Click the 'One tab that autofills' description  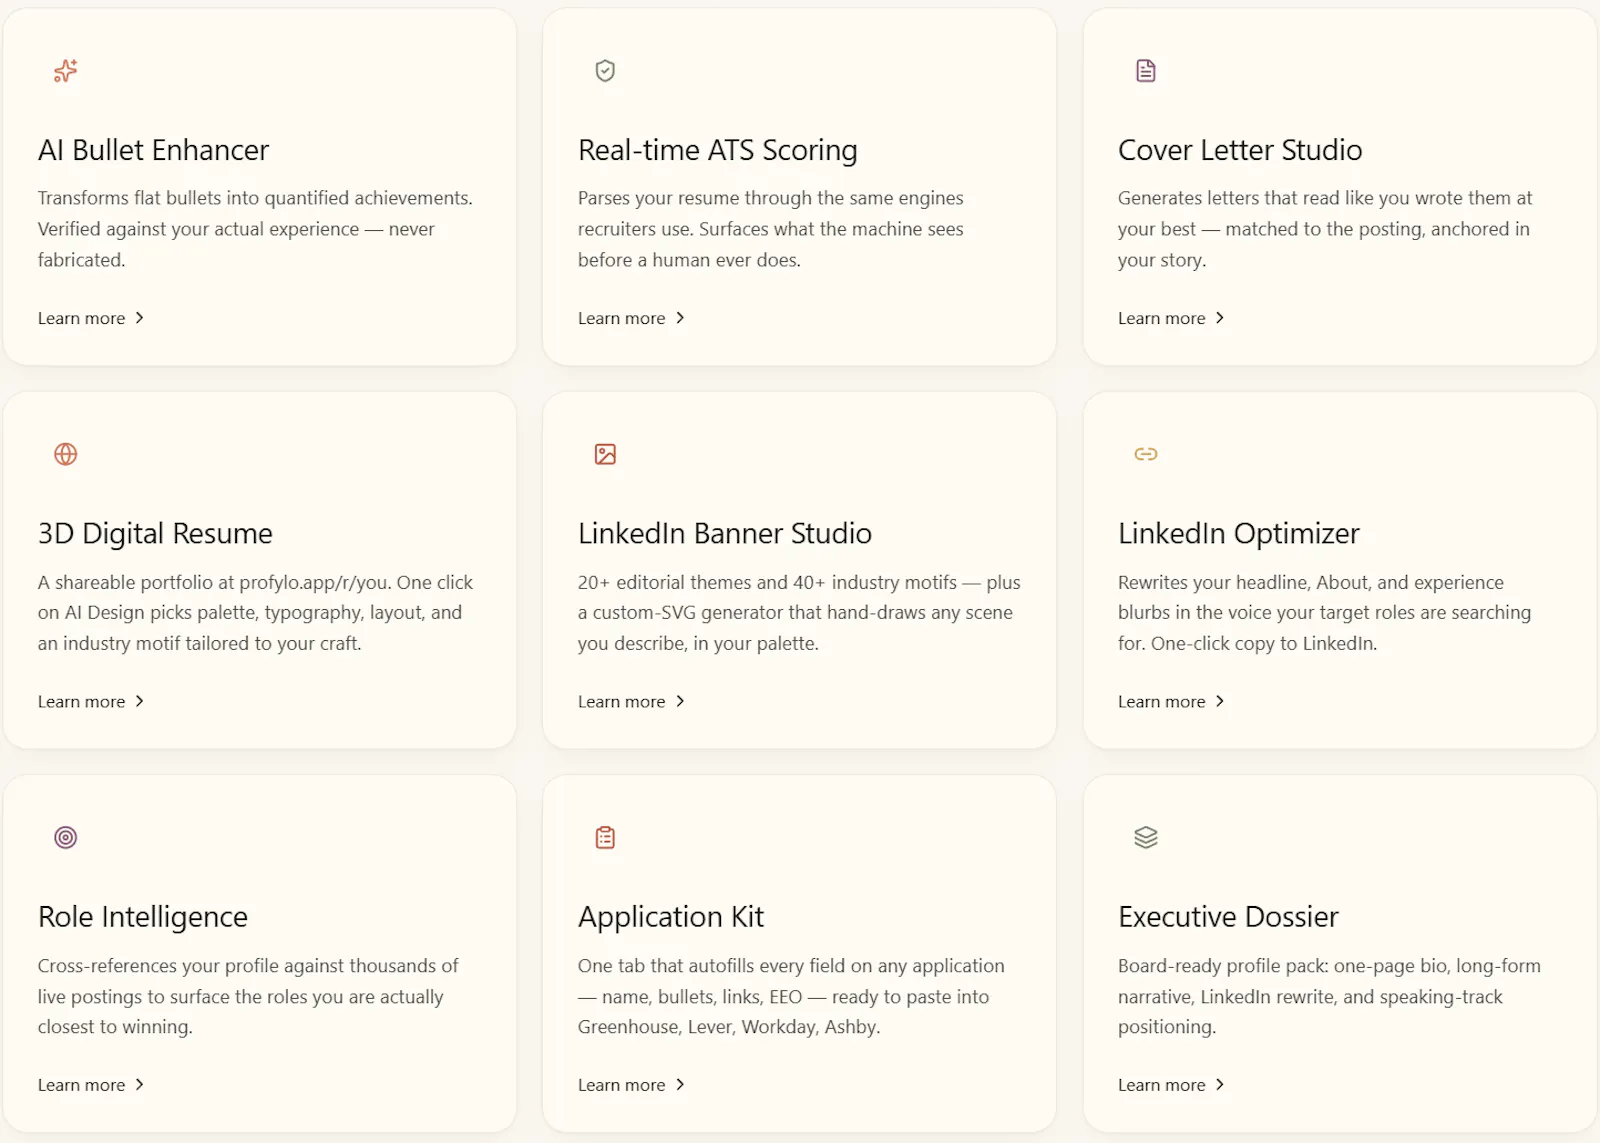click(791, 996)
